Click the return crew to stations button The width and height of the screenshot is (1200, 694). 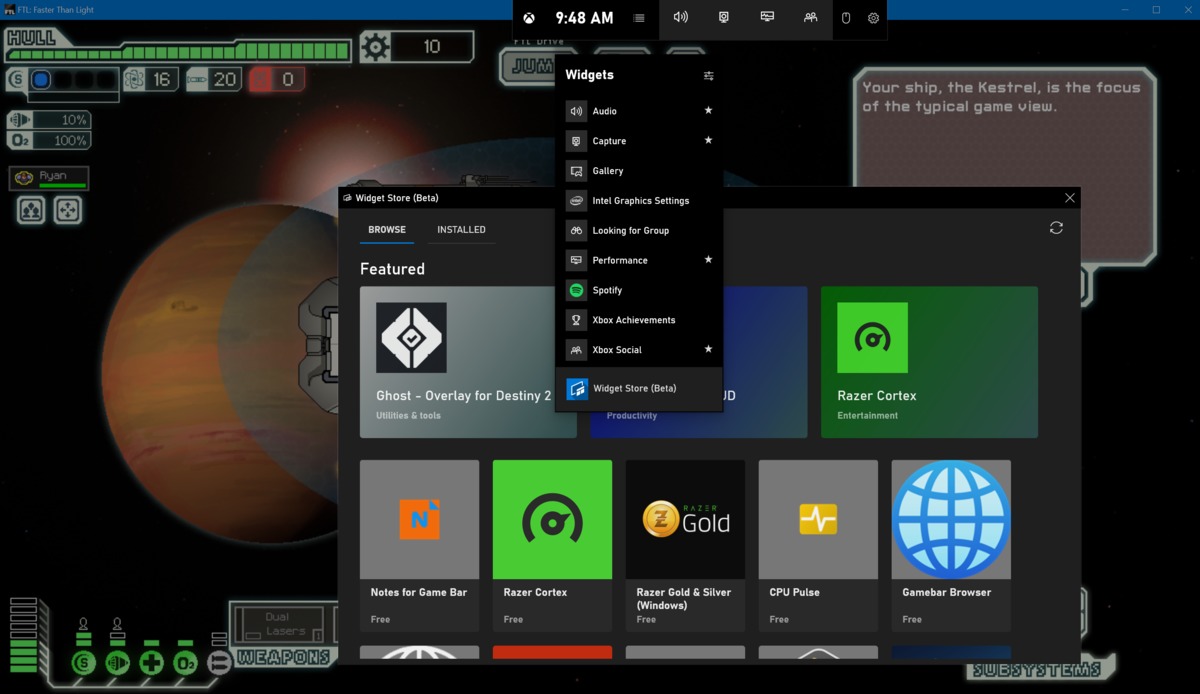click(x=68, y=210)
